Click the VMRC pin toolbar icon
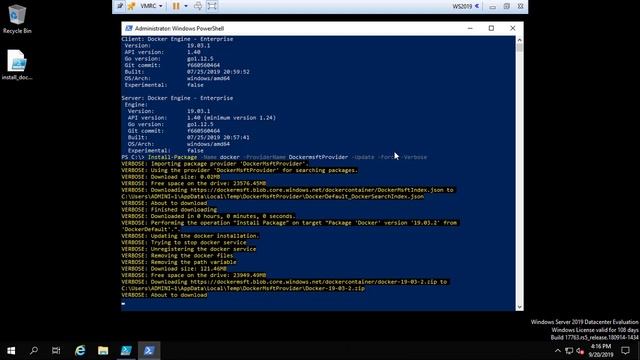 131,6
